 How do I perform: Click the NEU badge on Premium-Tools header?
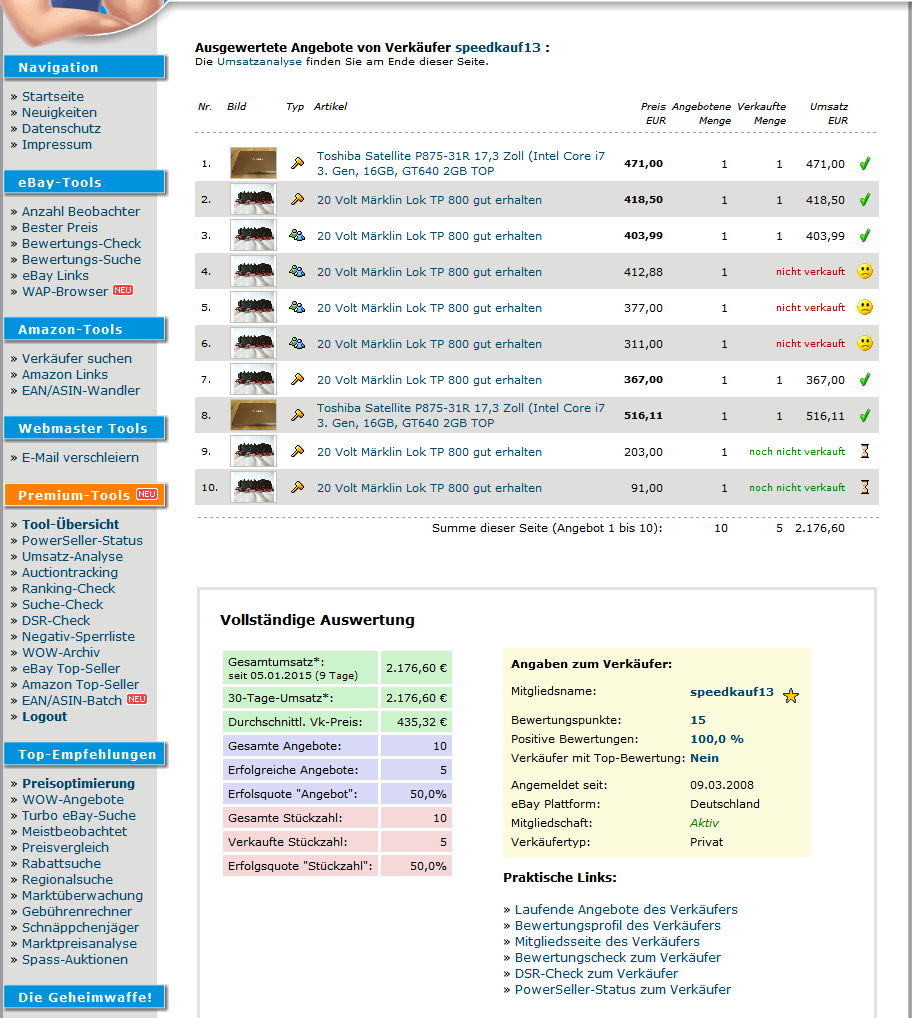click(x=146, y=495)
